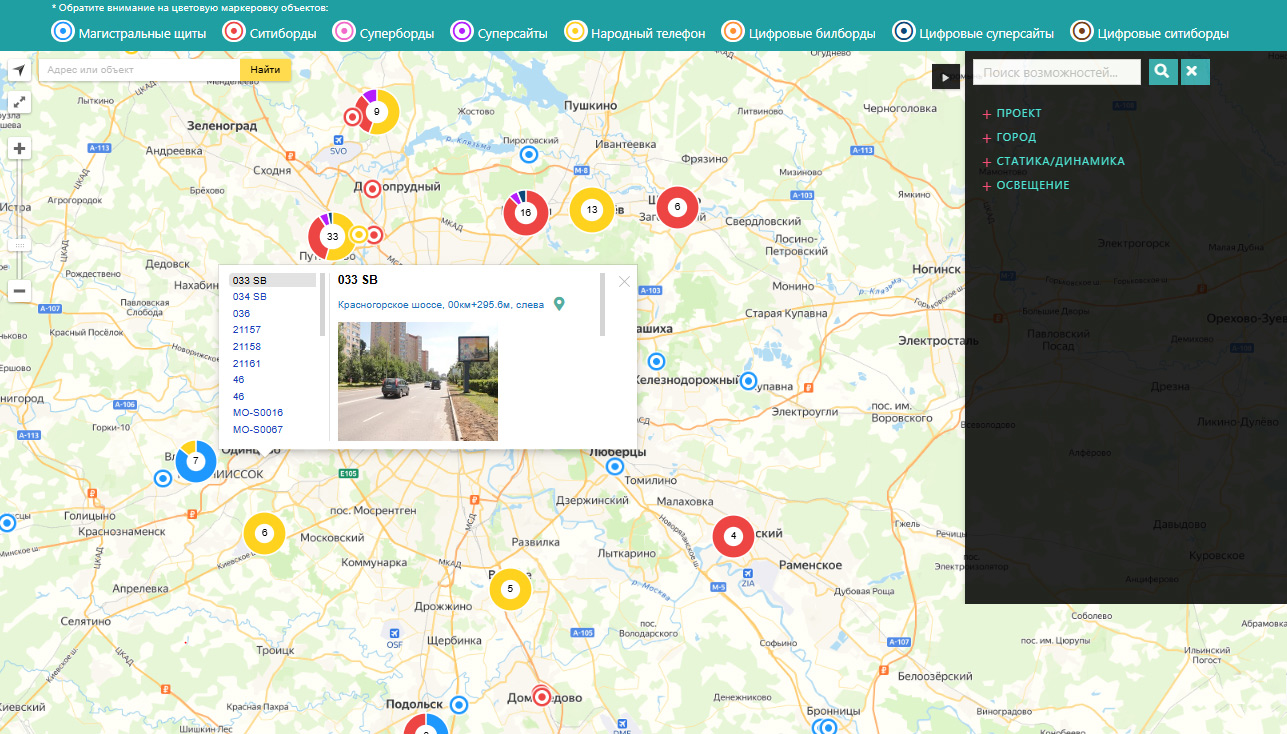Click the map zoom slider handle
This screenshot has width=1287, height=734.
(19, 244)
